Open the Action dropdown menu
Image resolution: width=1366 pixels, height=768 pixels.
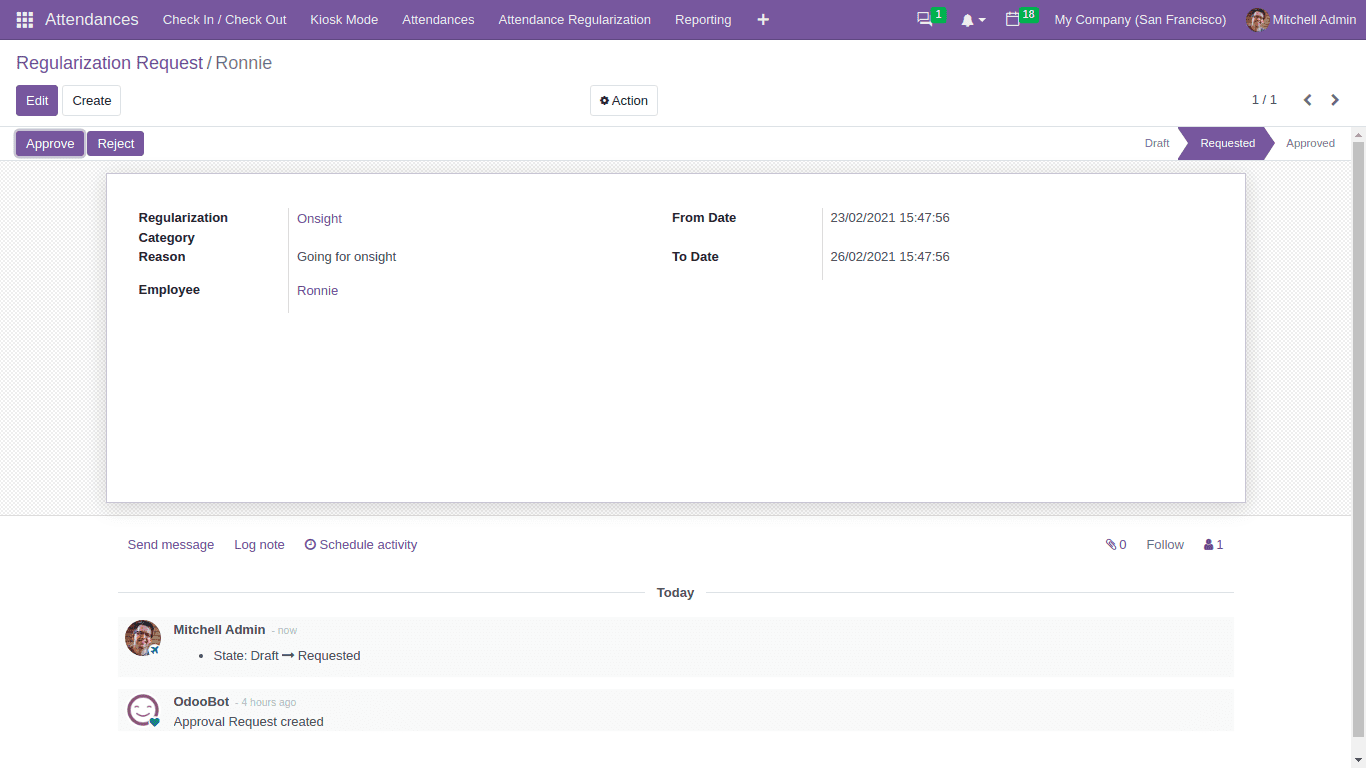tap(623, 100)
